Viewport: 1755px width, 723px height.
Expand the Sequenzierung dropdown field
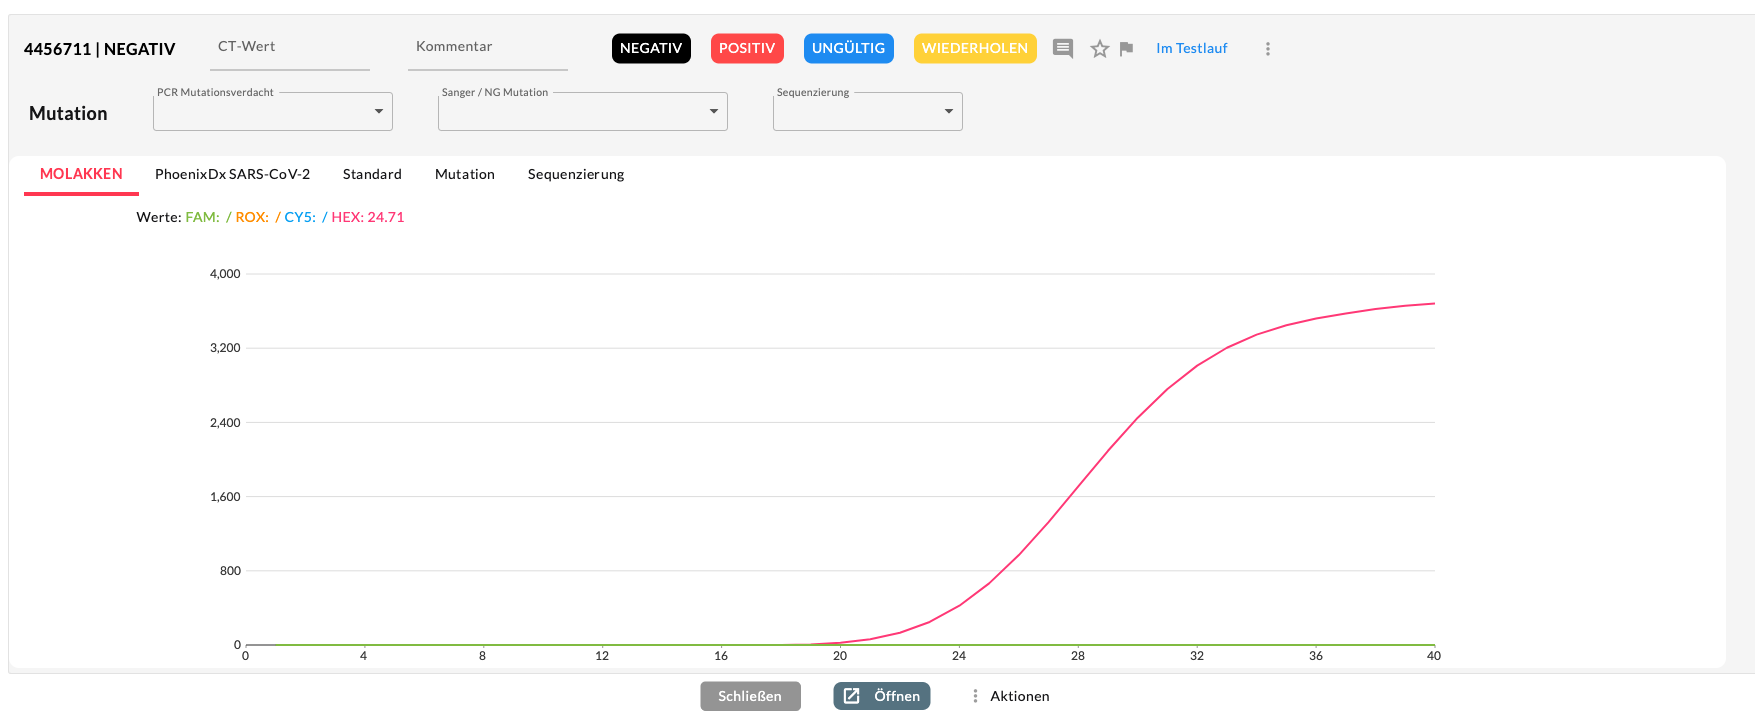tap(867, 111)
